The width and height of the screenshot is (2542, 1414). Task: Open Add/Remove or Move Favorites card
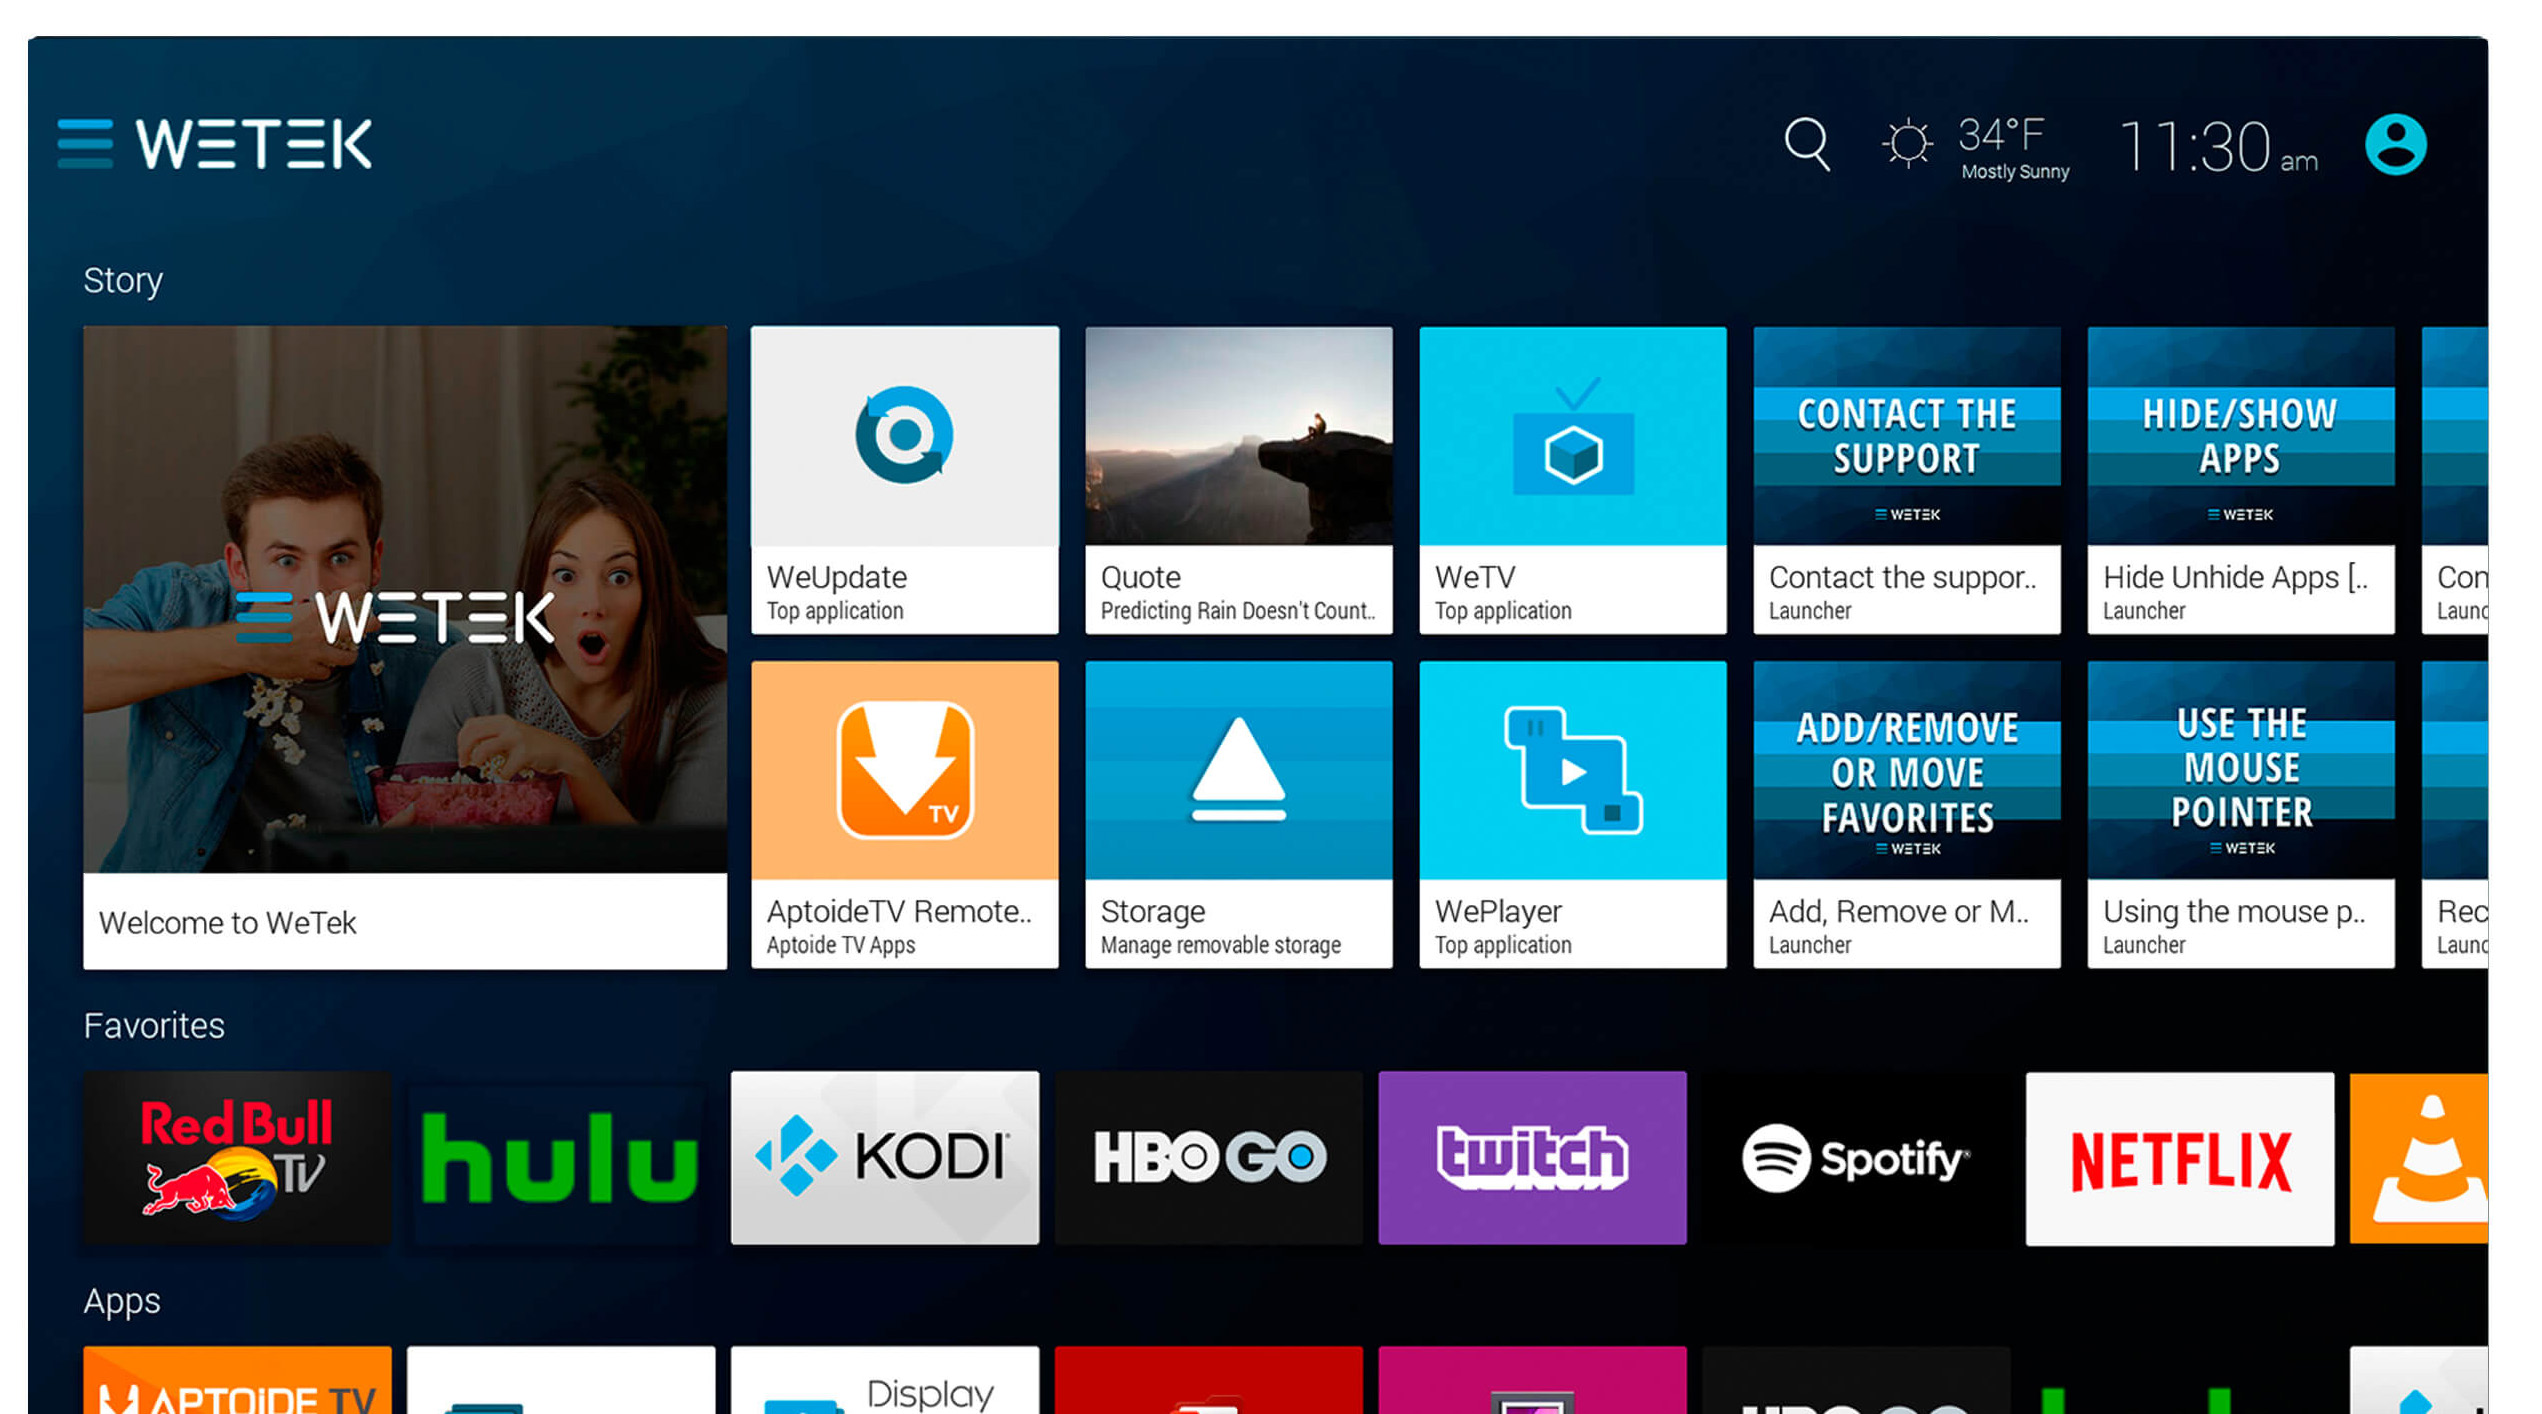(x=1906, y=814)
